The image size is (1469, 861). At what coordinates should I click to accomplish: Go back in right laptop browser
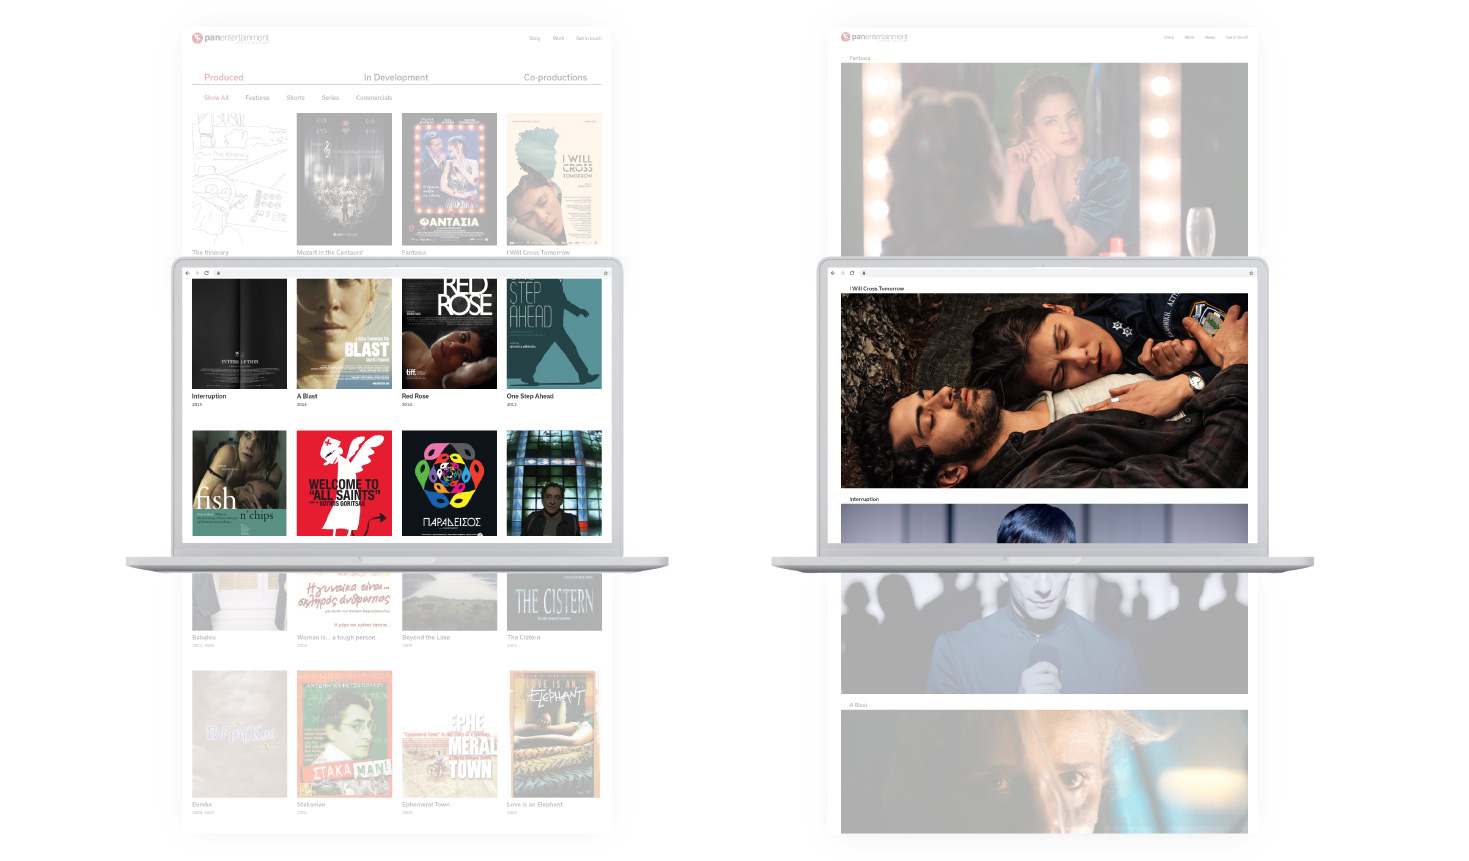point(833,273)
